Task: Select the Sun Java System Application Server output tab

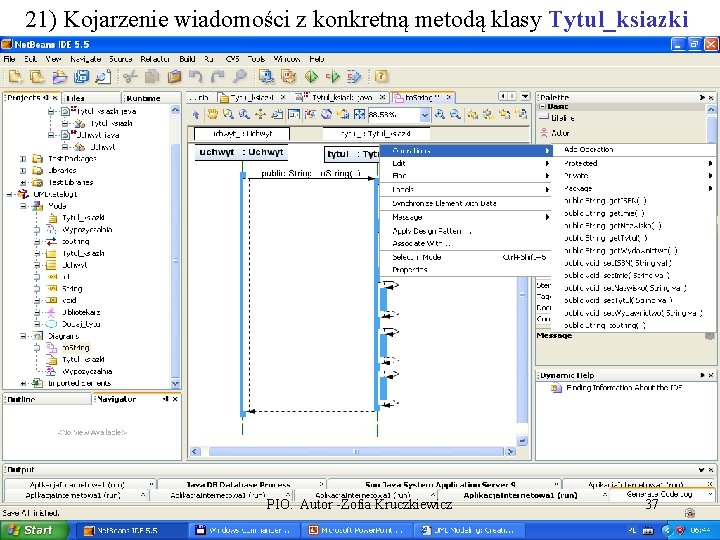Action: coord(444,484)
